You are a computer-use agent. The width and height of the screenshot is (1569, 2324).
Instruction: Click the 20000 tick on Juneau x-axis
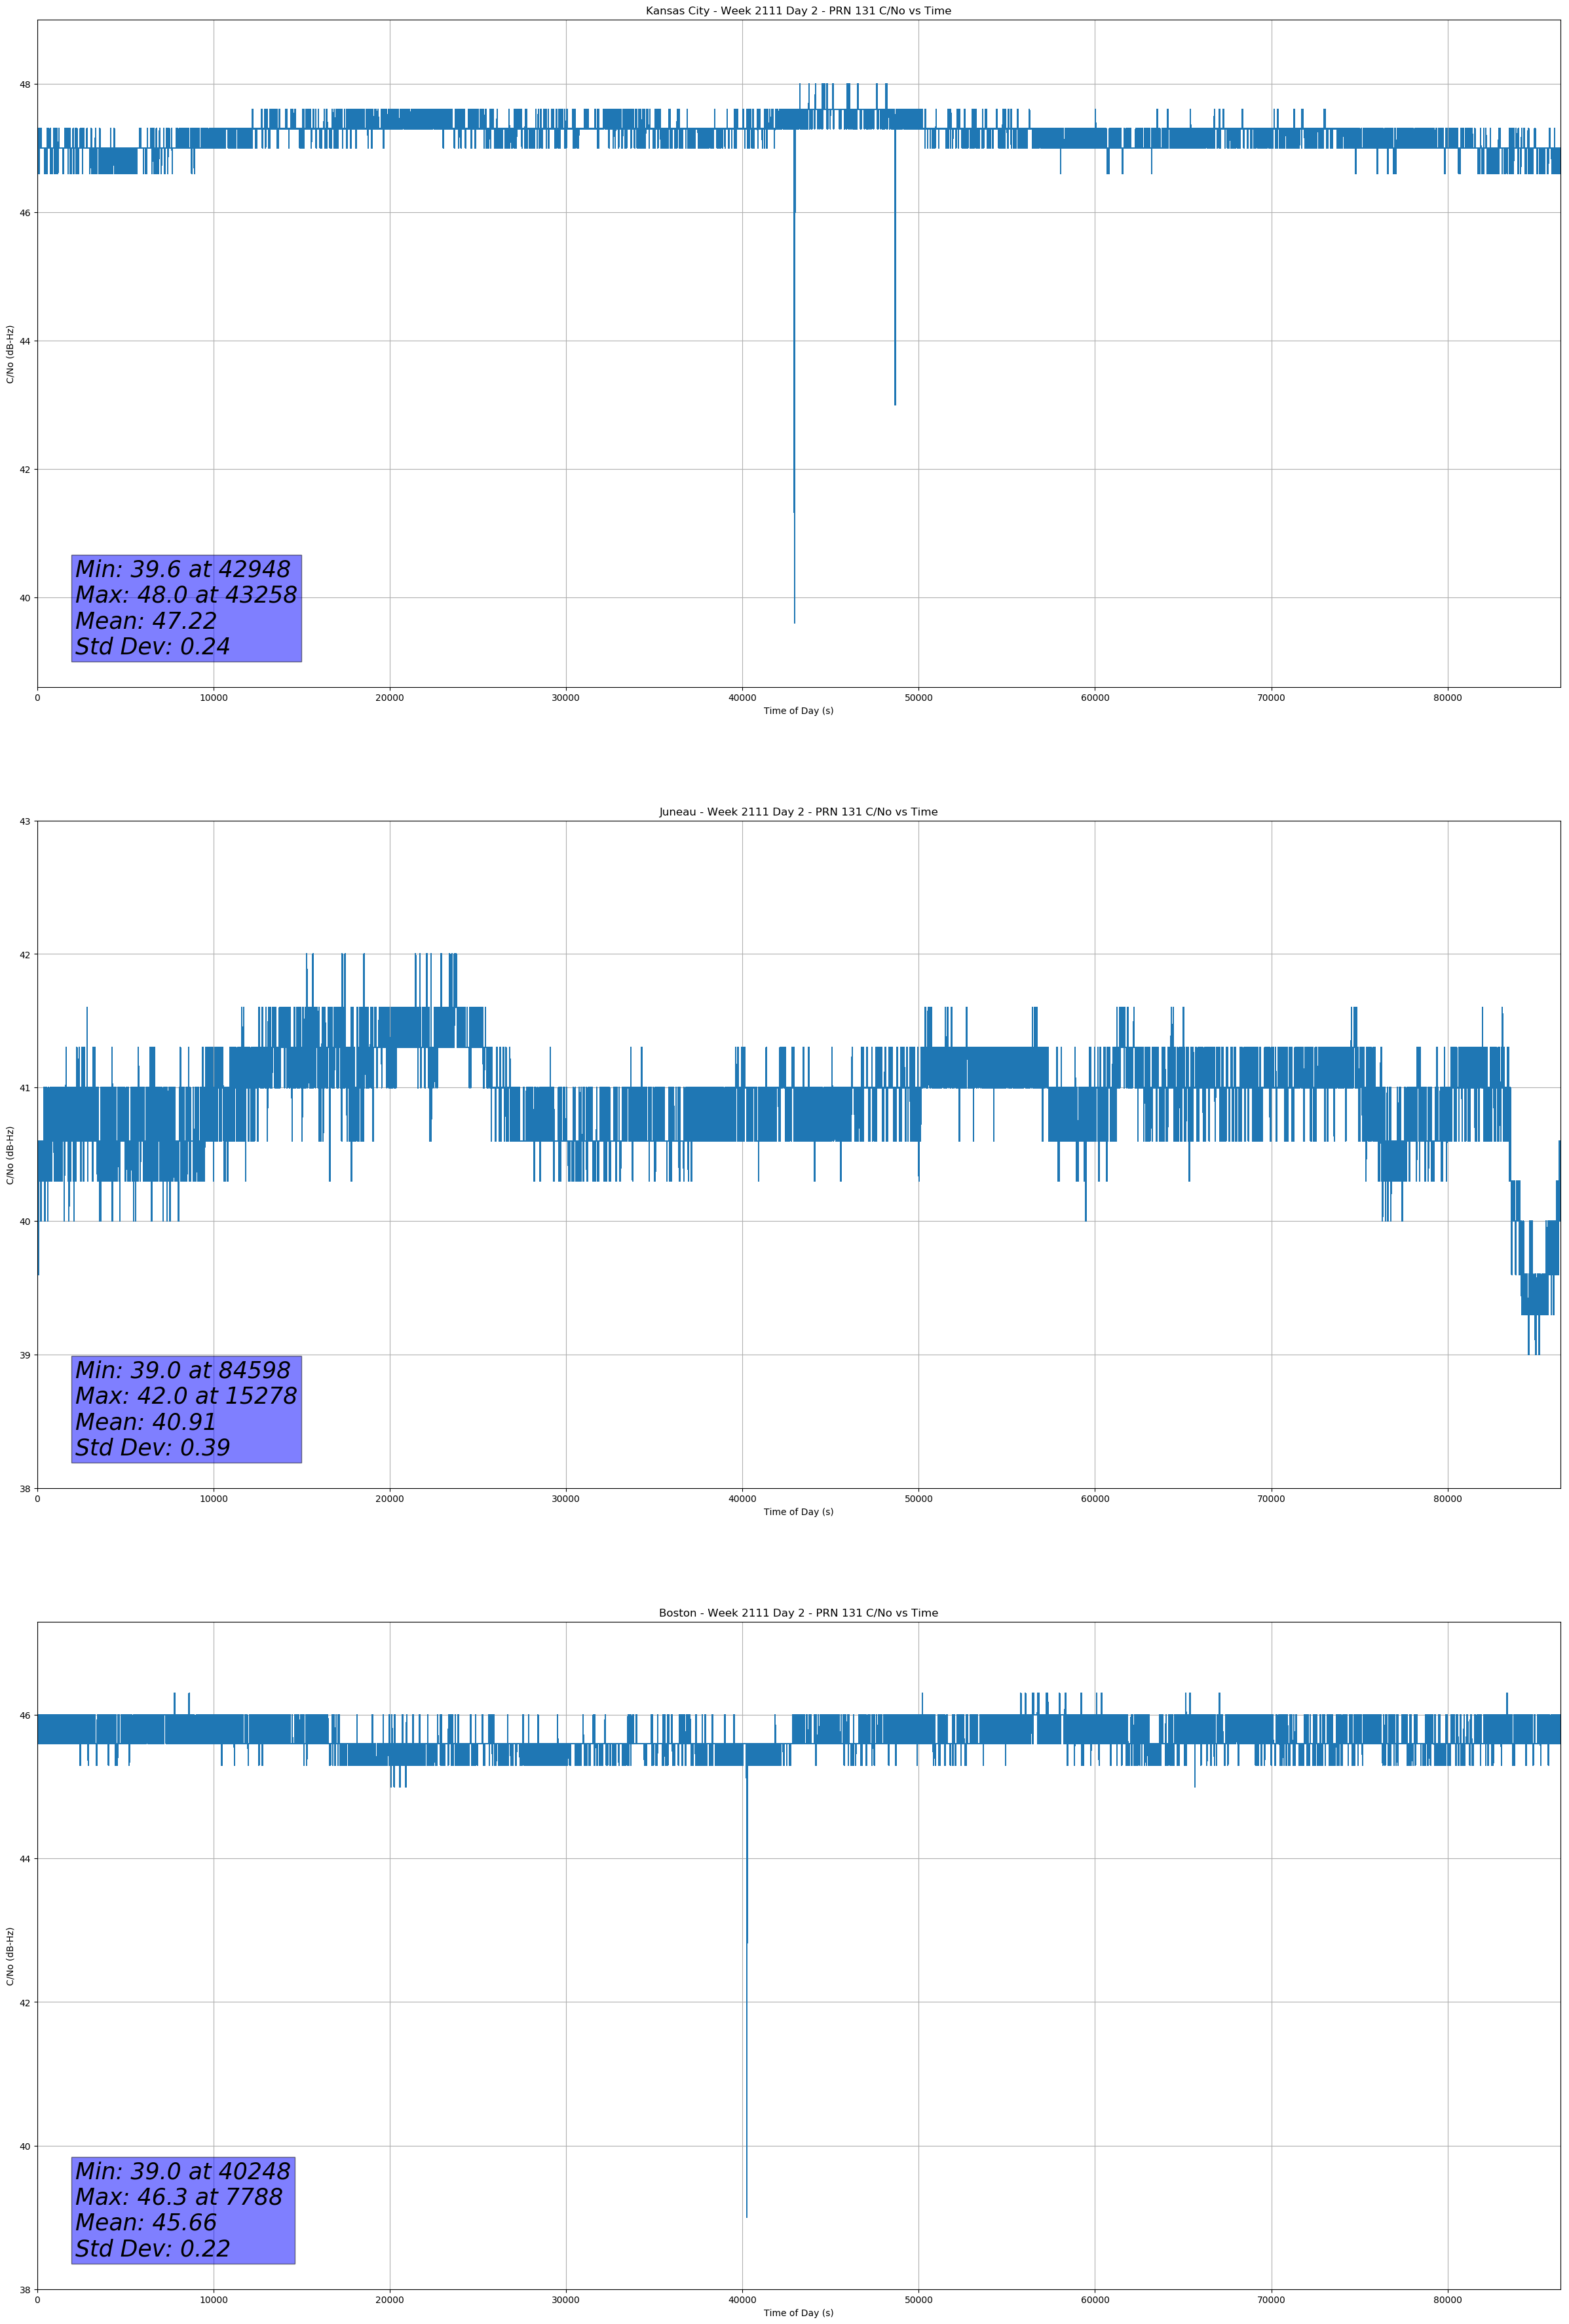click(389, 1499)
